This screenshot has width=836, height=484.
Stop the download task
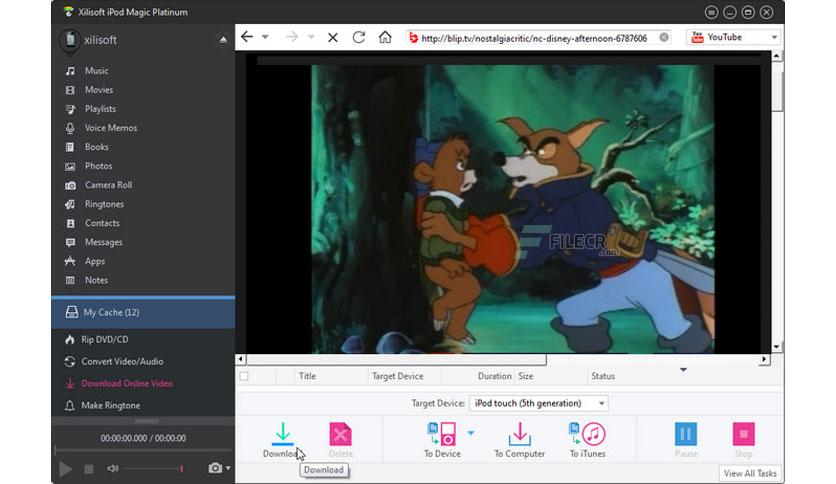tap(744, 440)
